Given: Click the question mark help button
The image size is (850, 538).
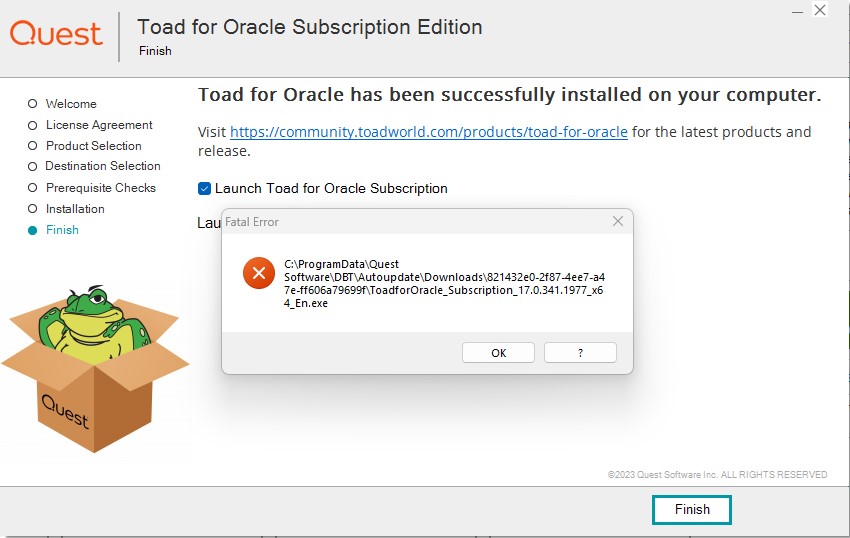Looking at the screenshot, I should (x=580, y=353).
